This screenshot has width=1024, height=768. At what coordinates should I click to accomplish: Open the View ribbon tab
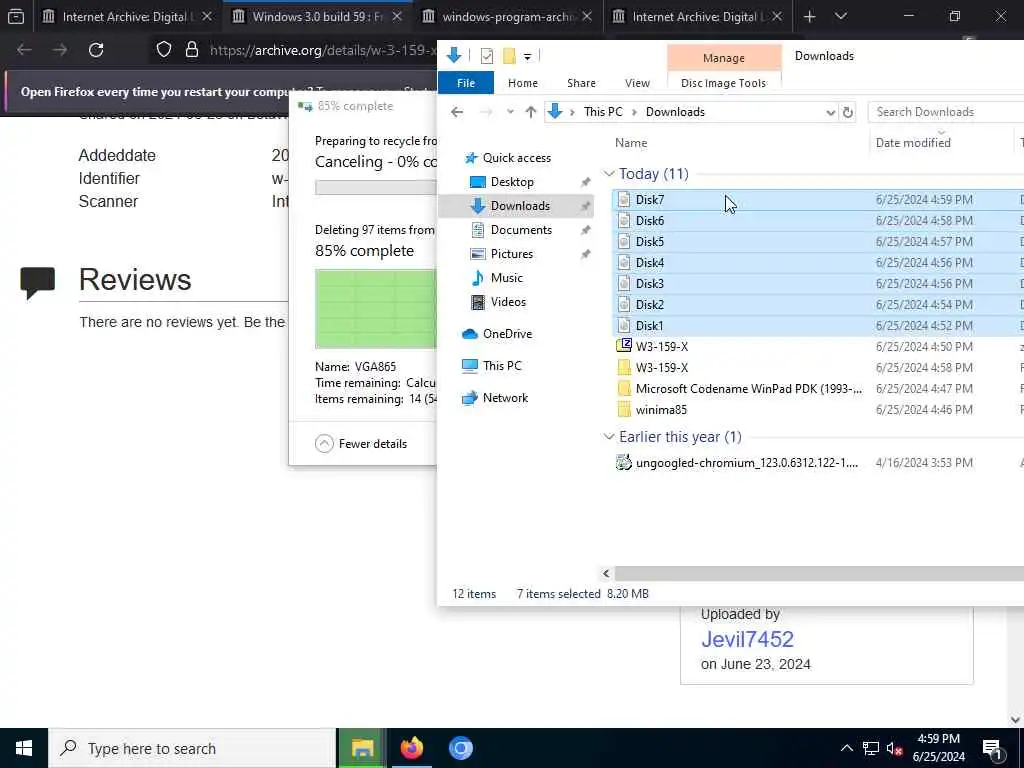pos(637,83)
